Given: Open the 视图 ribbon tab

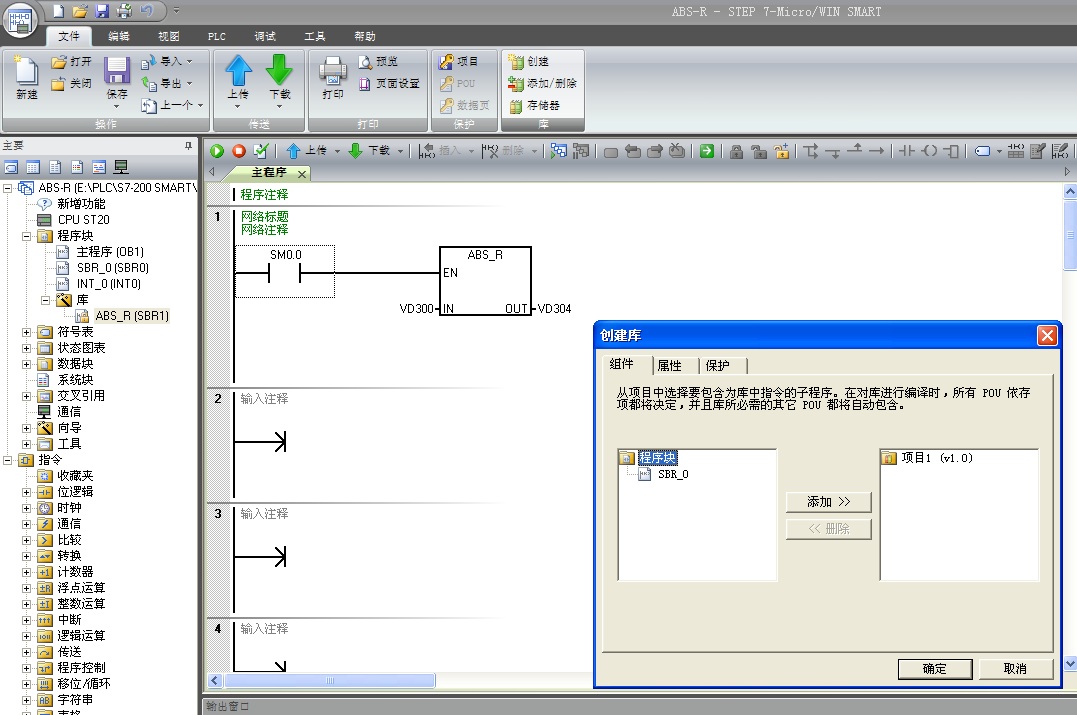Looking at the screenshot, I should [168, 36].
